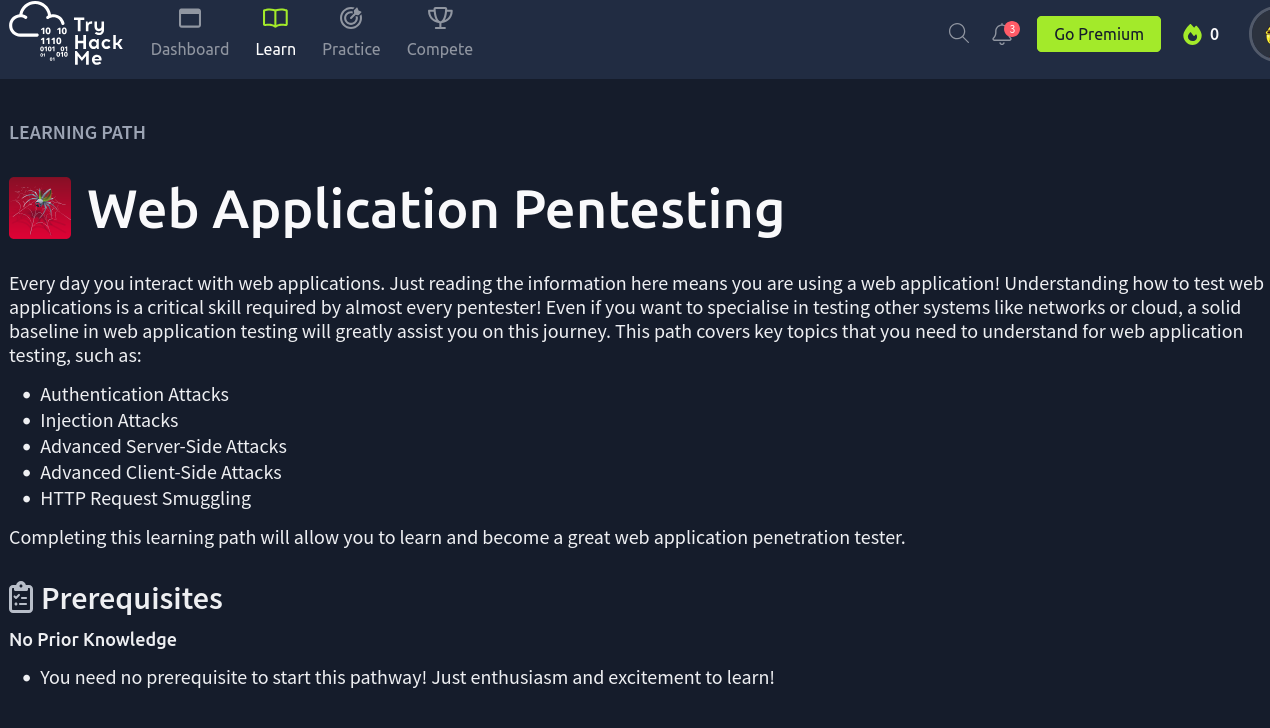1270x728 pixels.
Task: Open notifications via the bell icon
Action: click(1001, 34)
